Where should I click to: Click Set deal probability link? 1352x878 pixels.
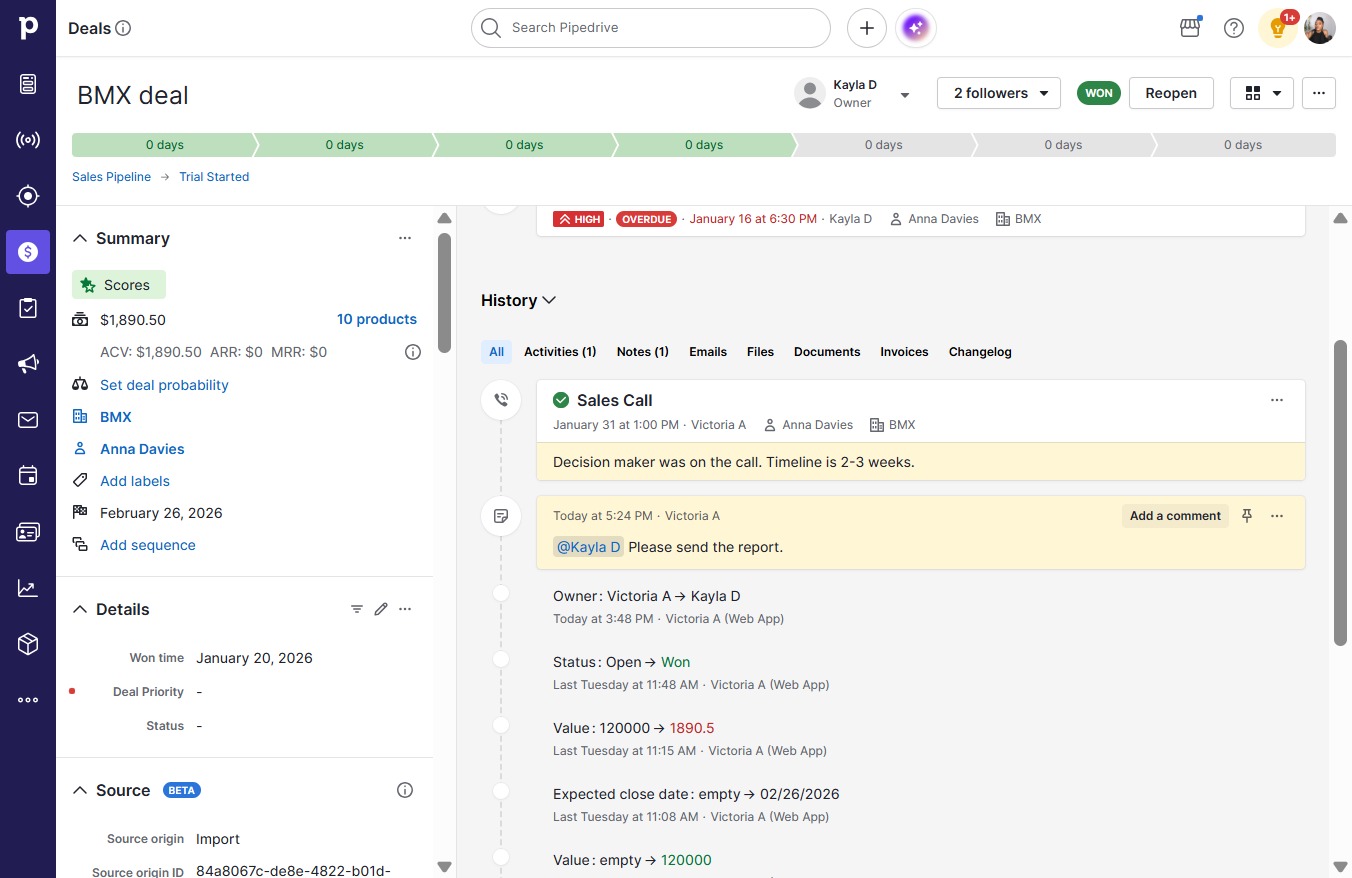(x=164, y=385)
